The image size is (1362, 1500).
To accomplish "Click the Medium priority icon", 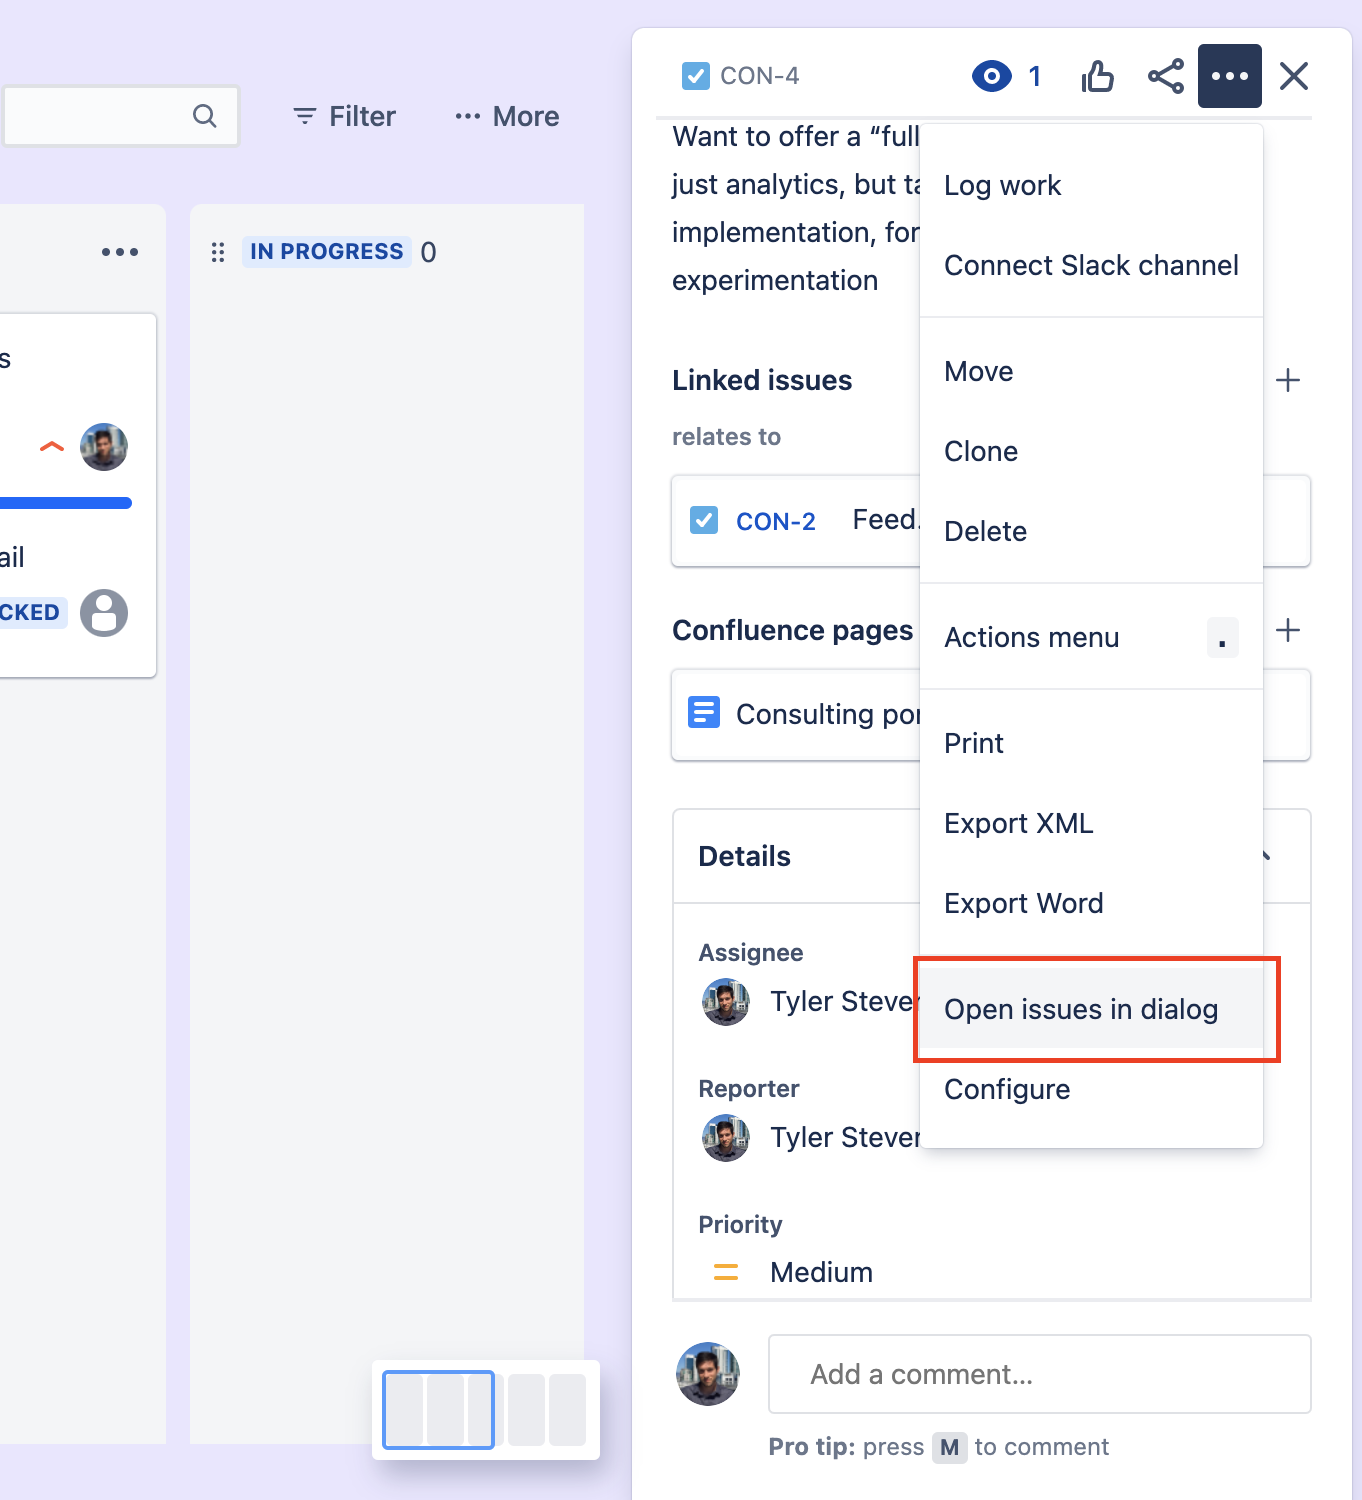I will tap(725, 1272).
